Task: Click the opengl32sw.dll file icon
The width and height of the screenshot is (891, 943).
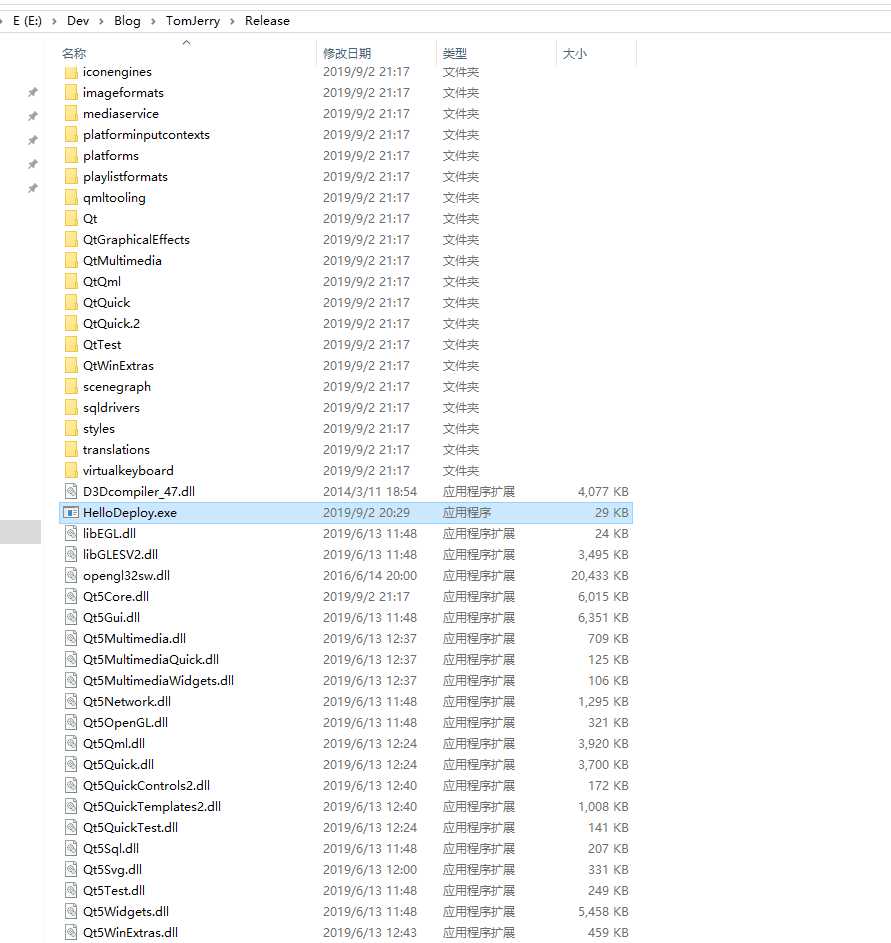Action: click(71, 576)
